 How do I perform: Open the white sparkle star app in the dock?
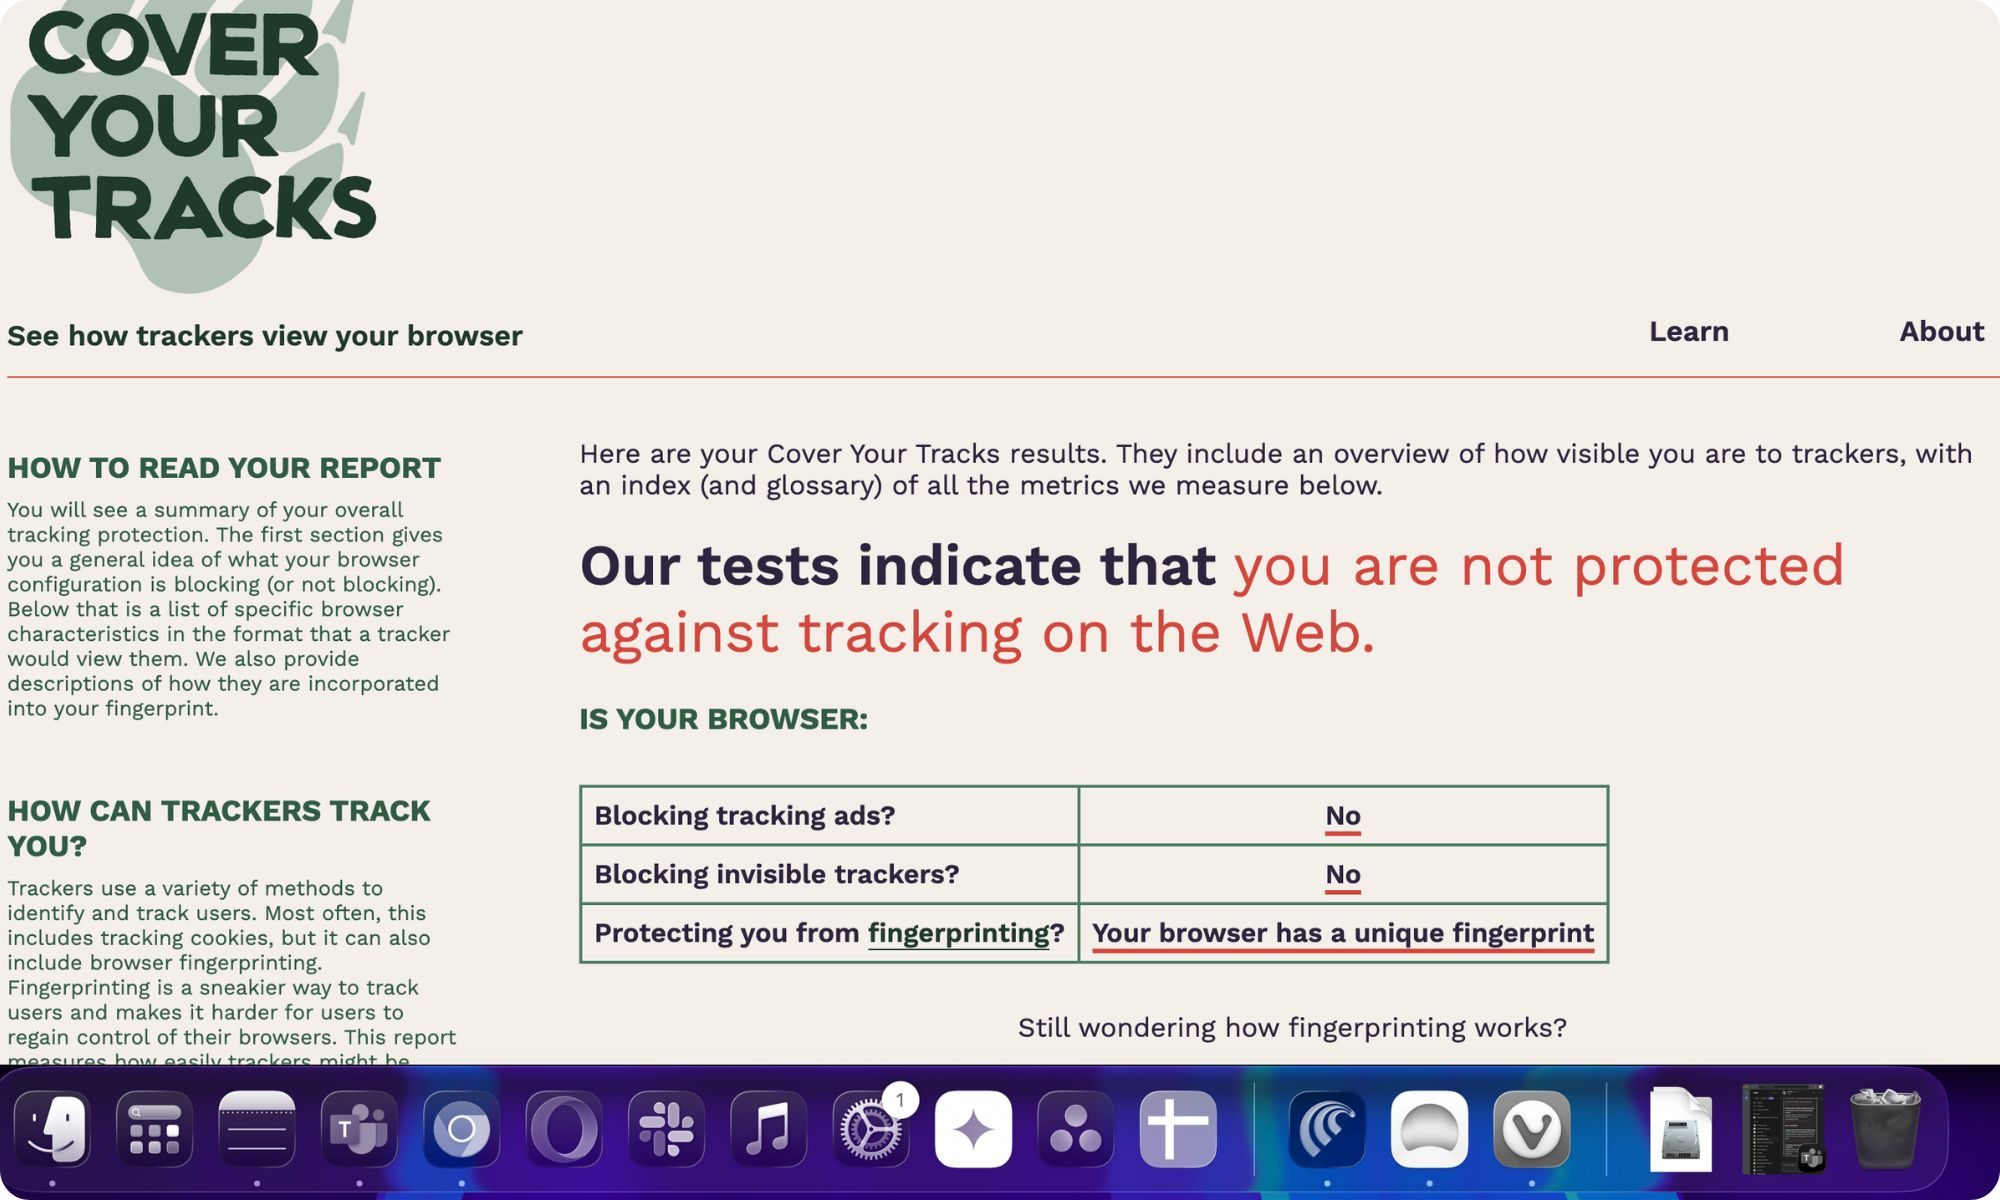tap(973, 1129)
